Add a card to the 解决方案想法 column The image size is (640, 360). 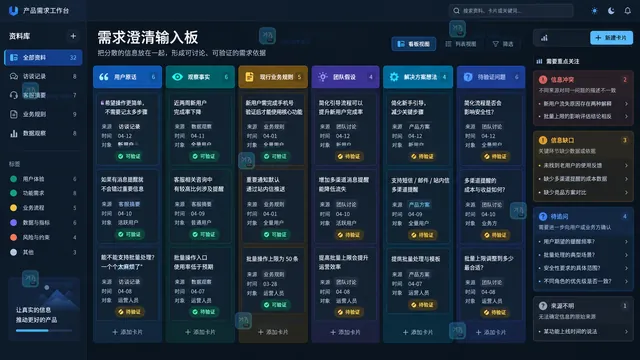(418, 332)
